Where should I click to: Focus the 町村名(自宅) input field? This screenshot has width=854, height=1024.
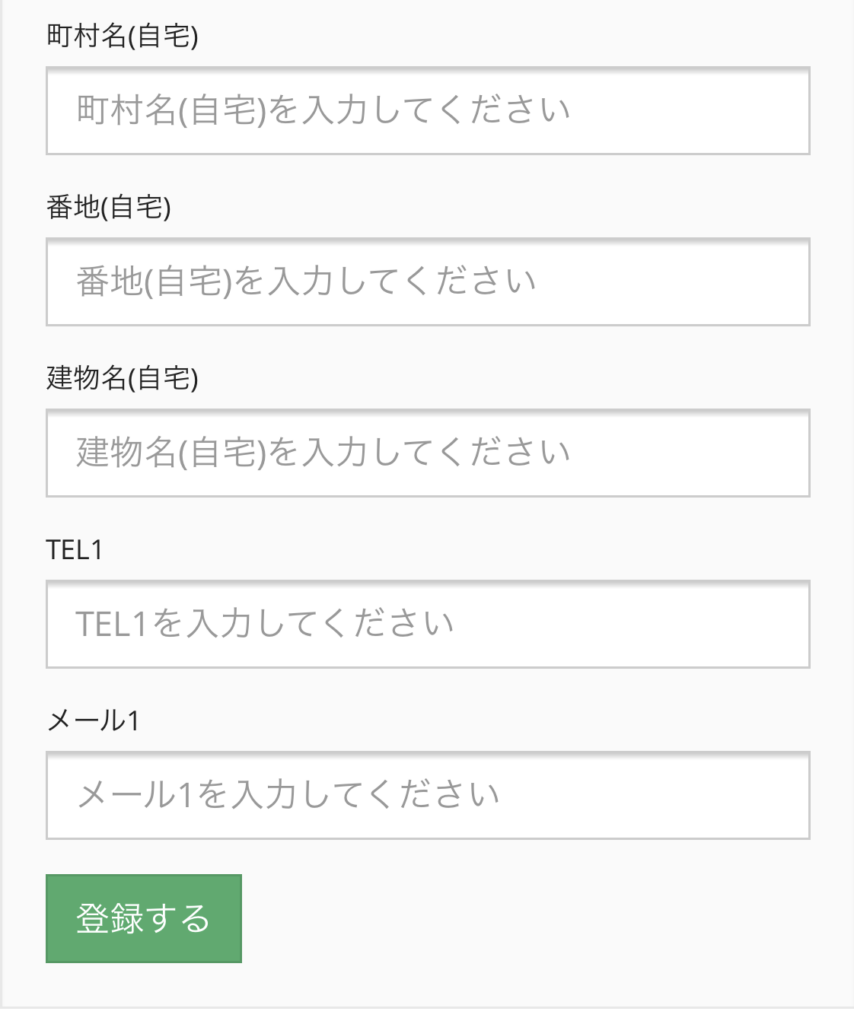coord(428,110)
